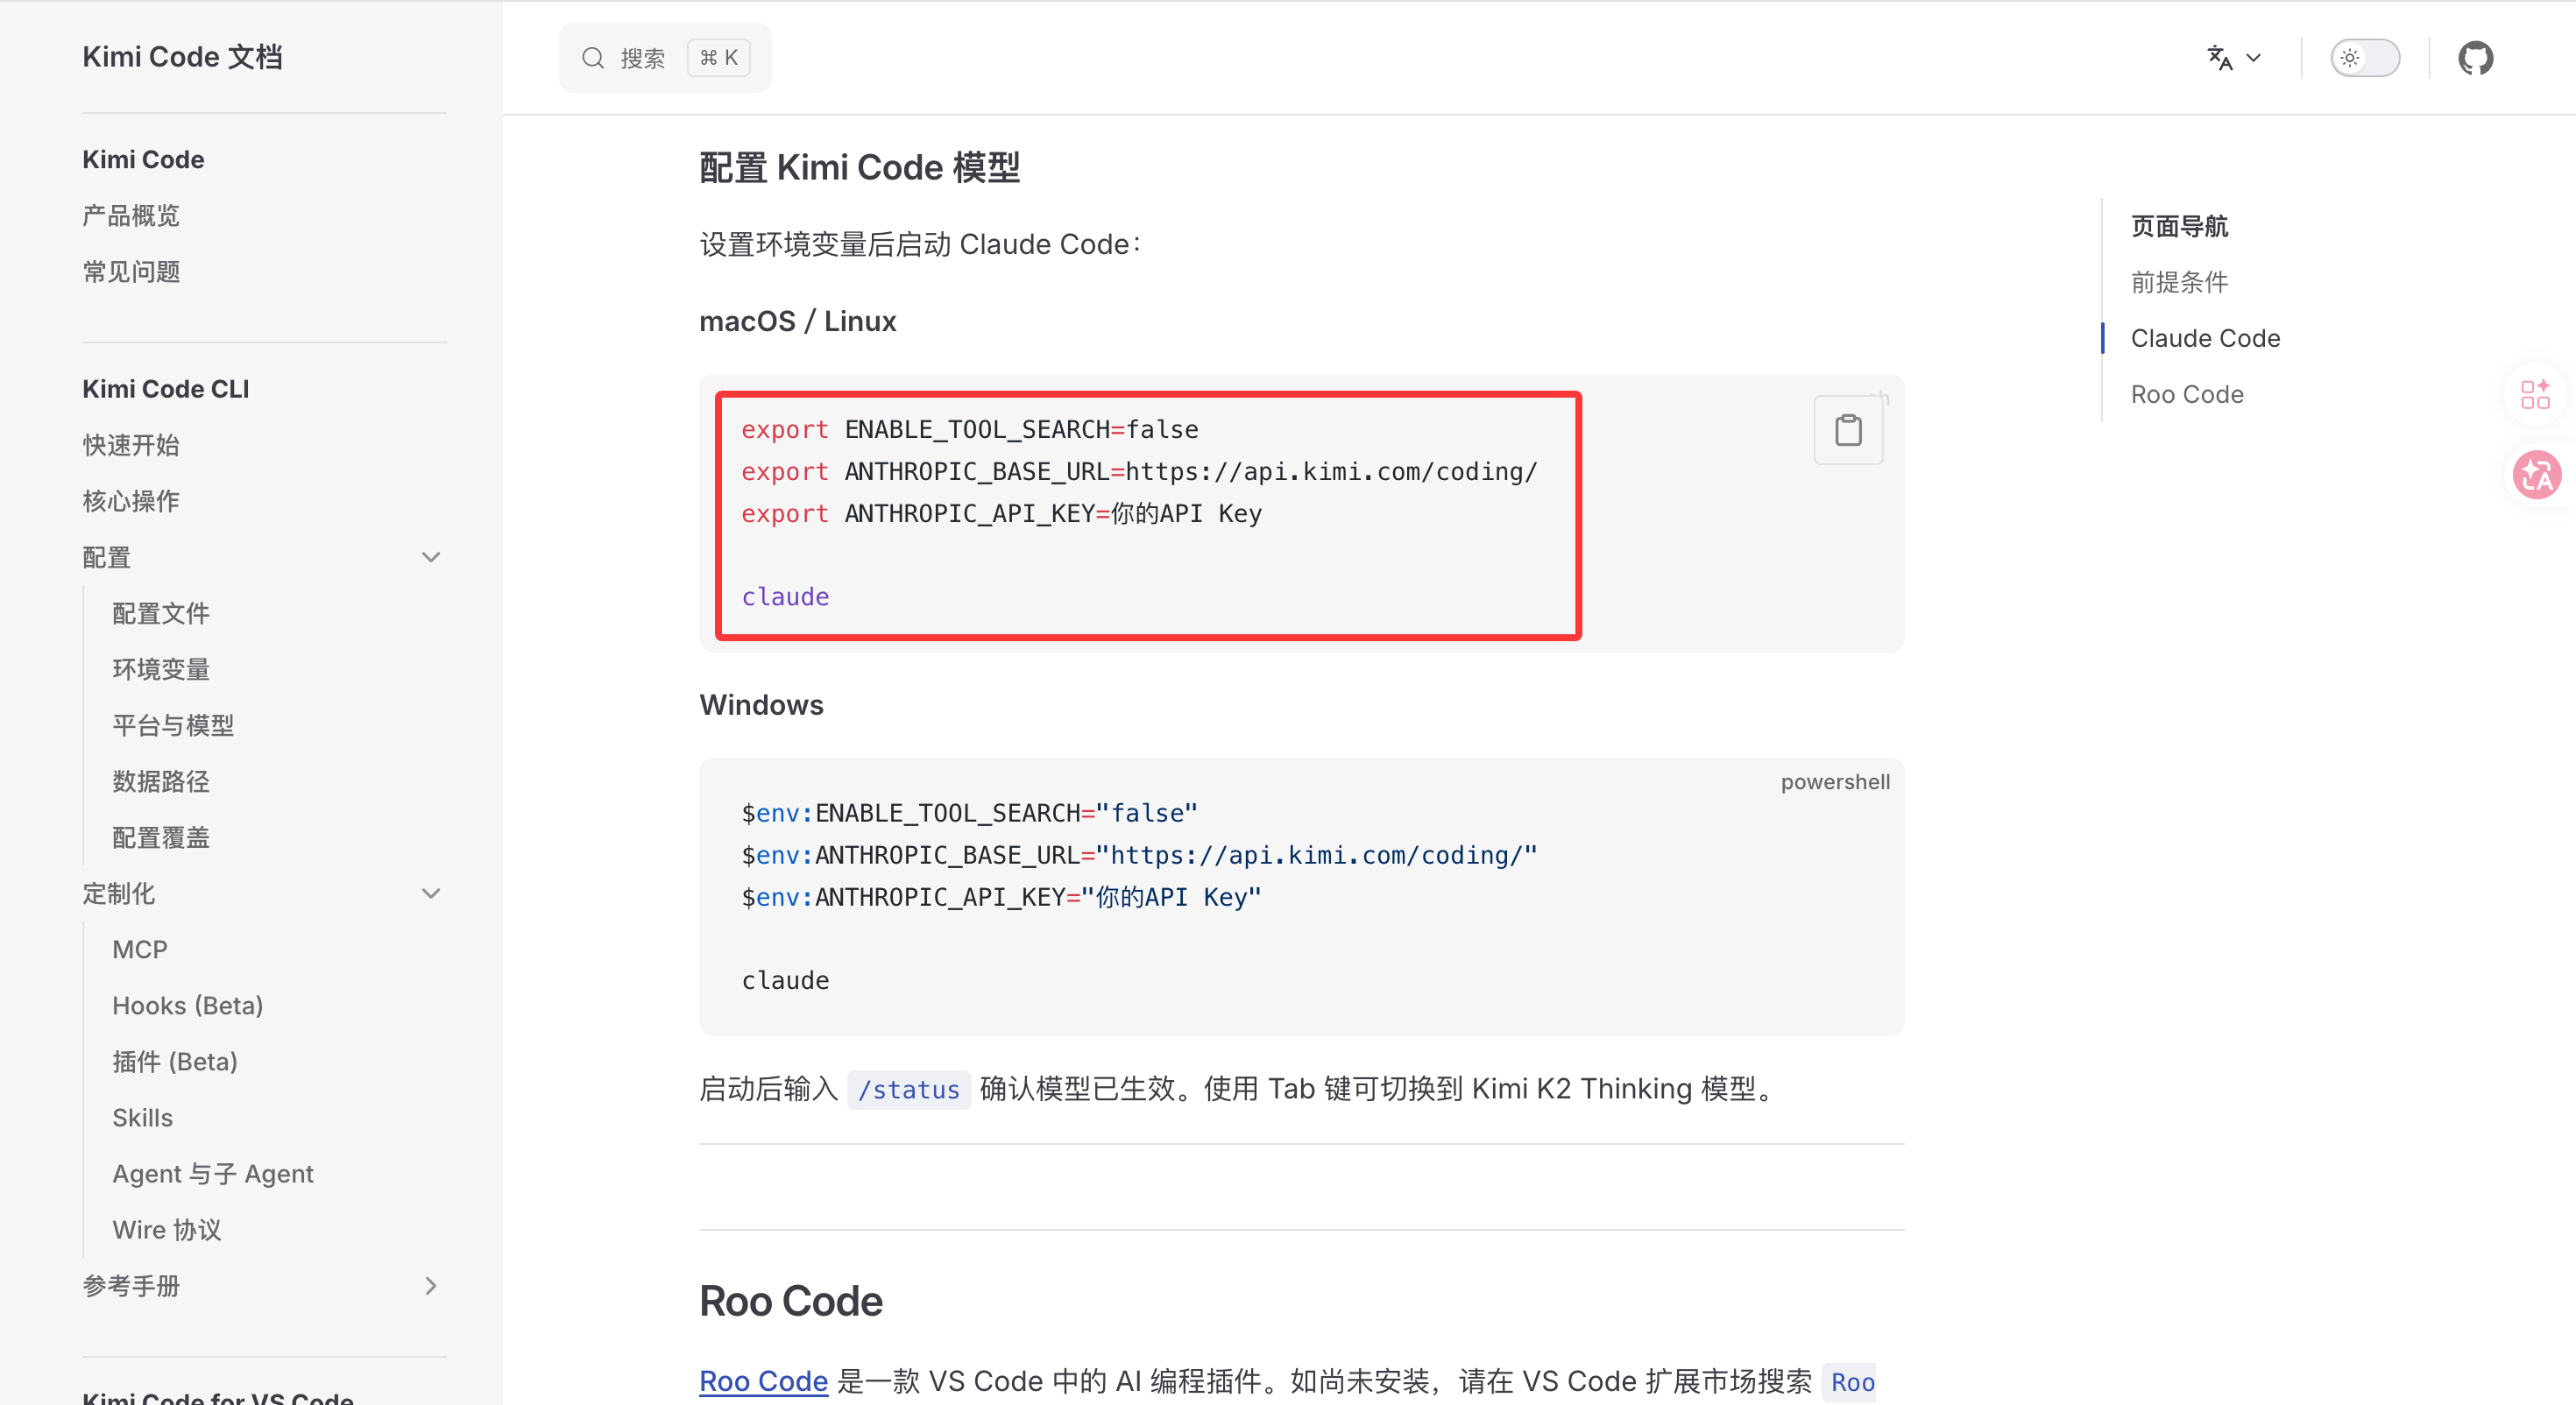Navigate to Hooks (Beta) page

187,1005
